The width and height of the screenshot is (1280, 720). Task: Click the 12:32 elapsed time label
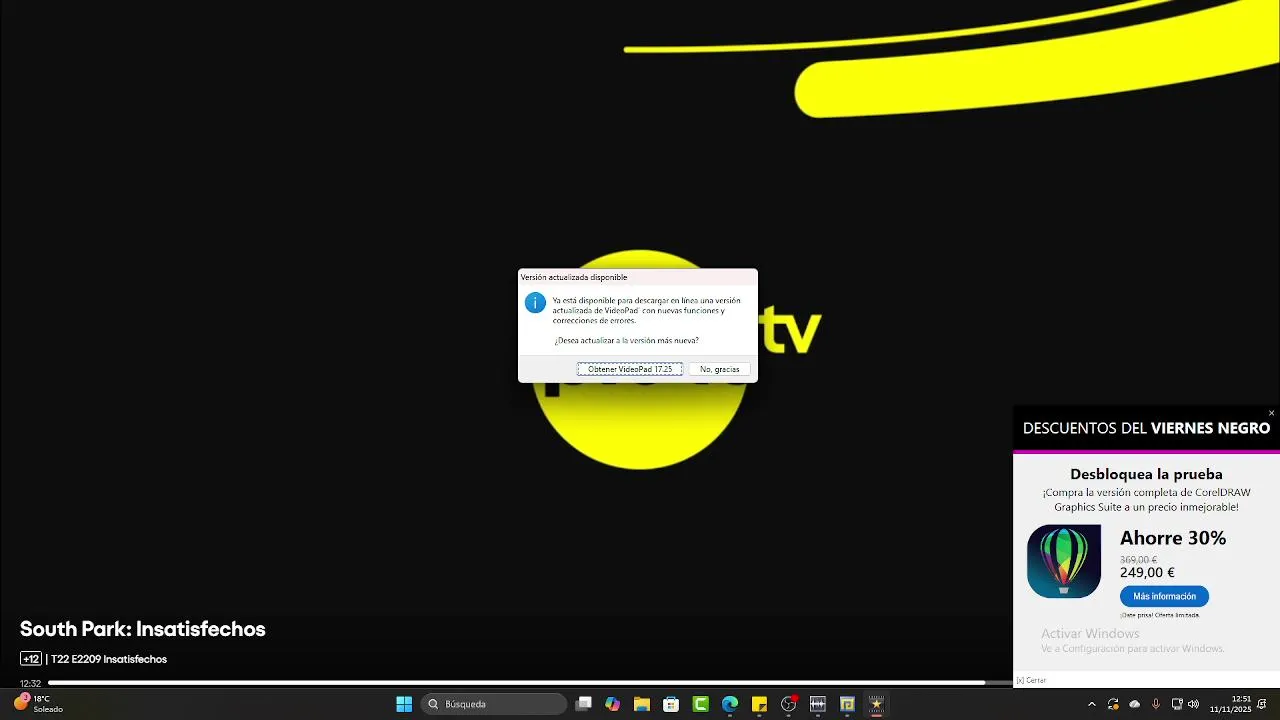click(31, 684)
